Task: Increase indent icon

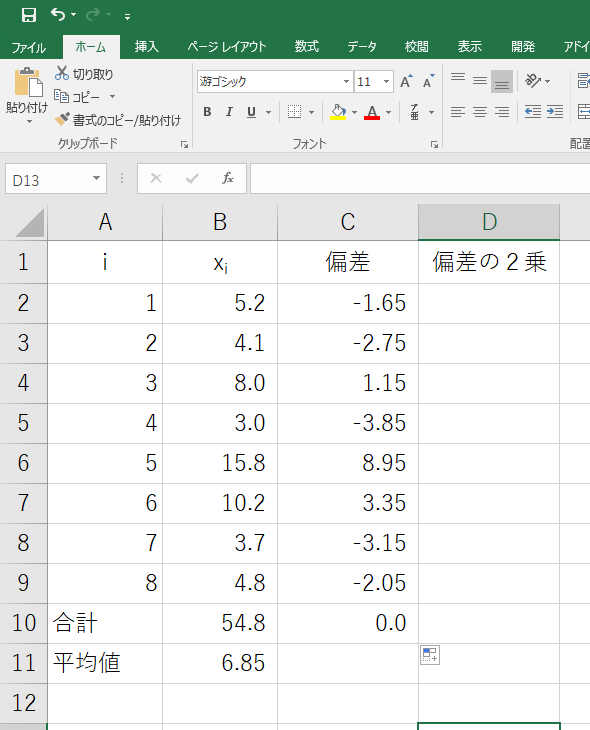Action: (555, 112)
